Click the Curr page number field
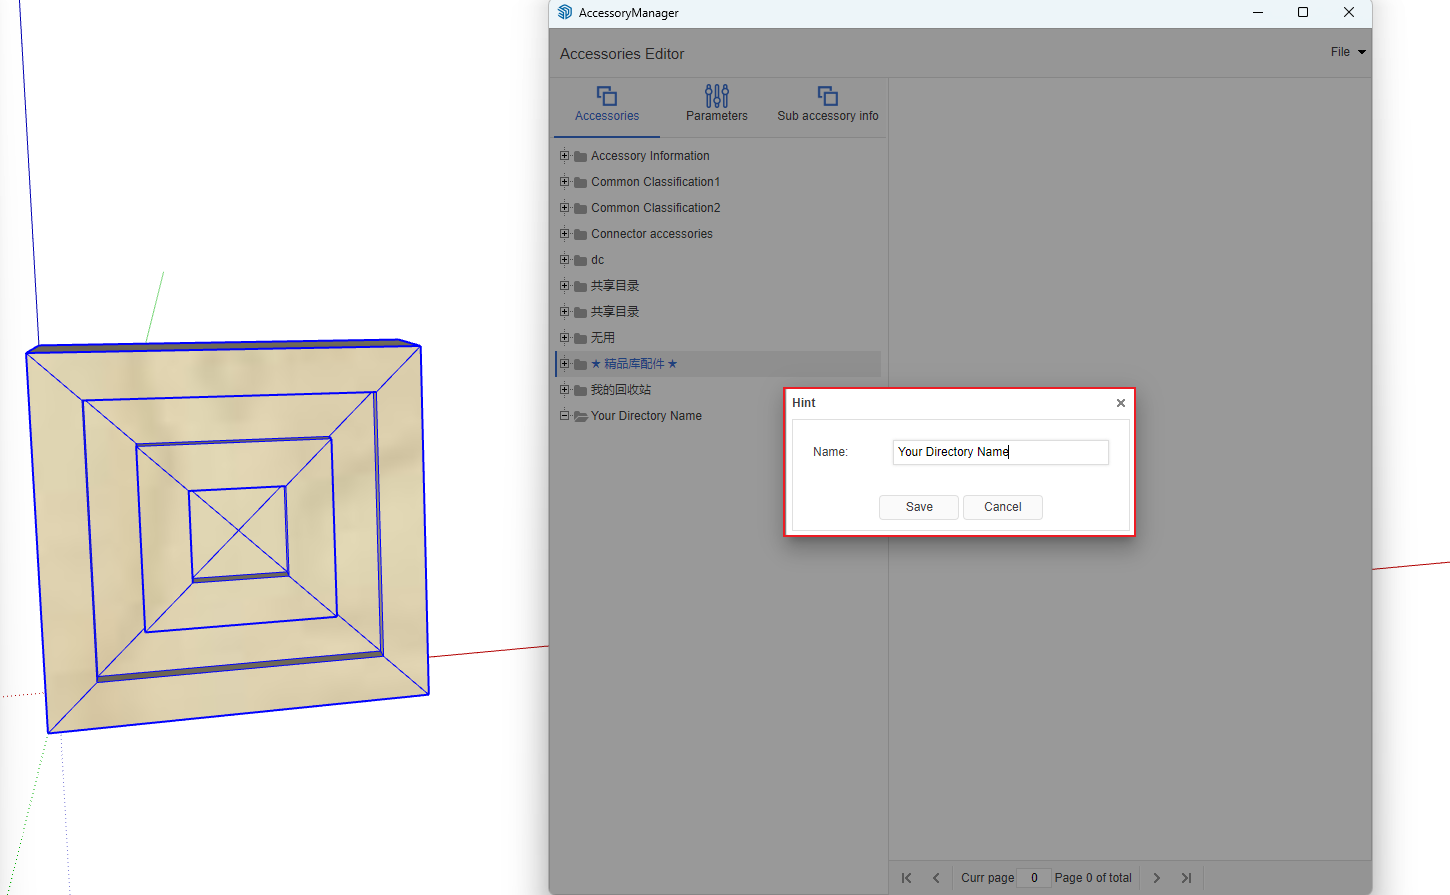The height and width of the screenshot is (895, 1450). 1034,878
